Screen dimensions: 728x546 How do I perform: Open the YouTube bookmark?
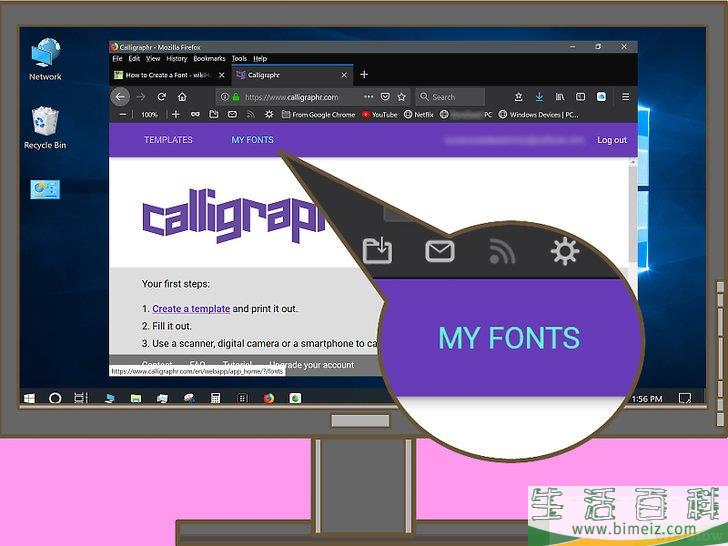pyautogui.click(x=379, y=114)
